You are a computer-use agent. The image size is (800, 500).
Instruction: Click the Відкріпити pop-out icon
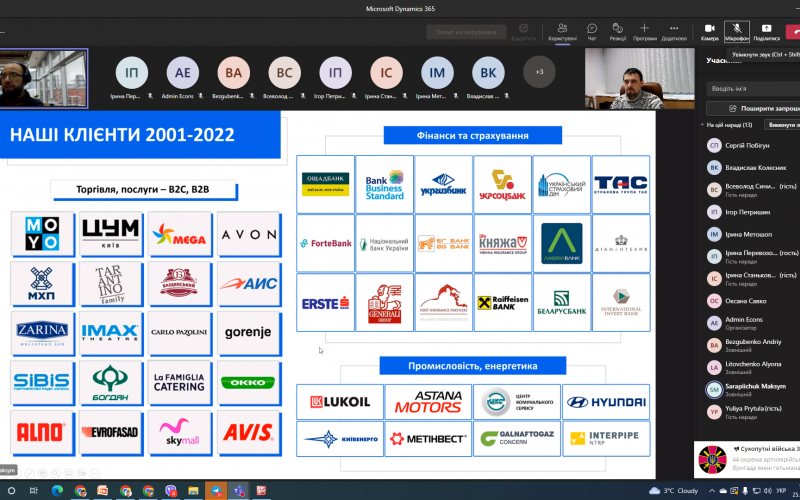[x=523, y=32]
